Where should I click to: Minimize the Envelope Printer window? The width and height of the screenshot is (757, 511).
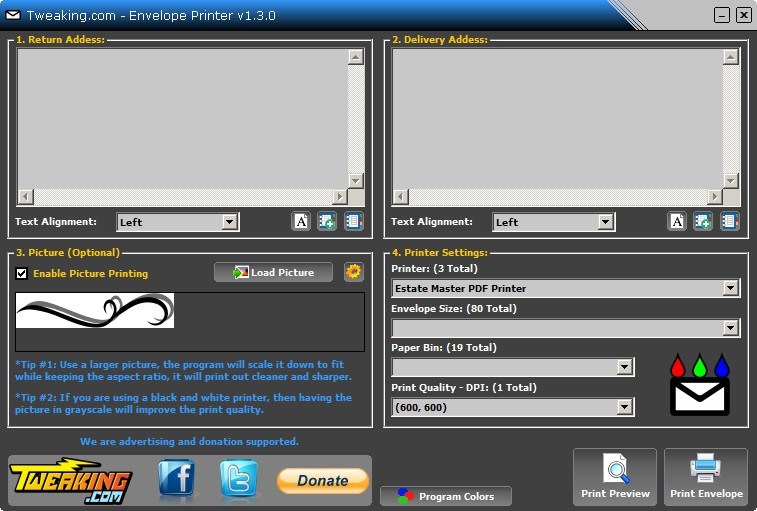click(x=722, y=15)
